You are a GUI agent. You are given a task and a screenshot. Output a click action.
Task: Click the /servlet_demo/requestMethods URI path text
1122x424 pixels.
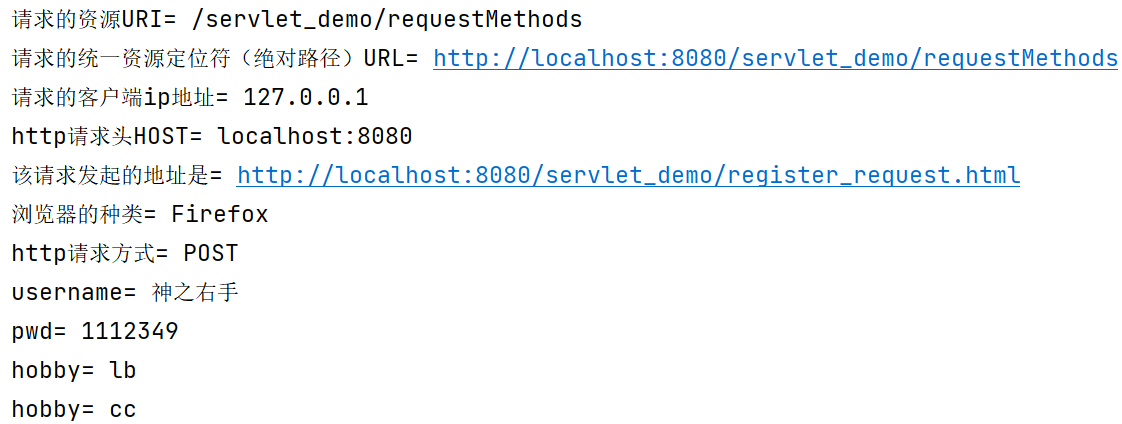pyautogui.click(x=387, y=19)
